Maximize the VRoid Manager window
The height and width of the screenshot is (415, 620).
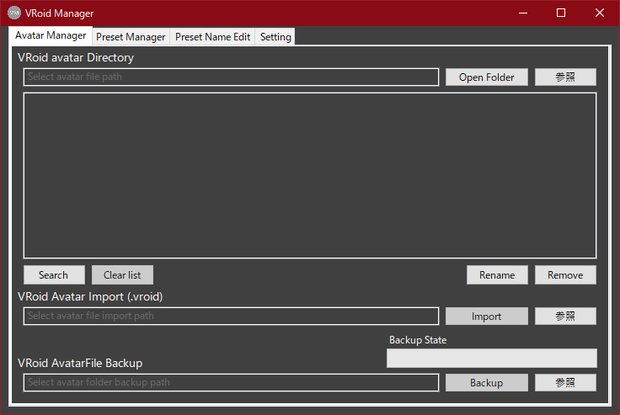pyautogui.click(x=561, y=13)
